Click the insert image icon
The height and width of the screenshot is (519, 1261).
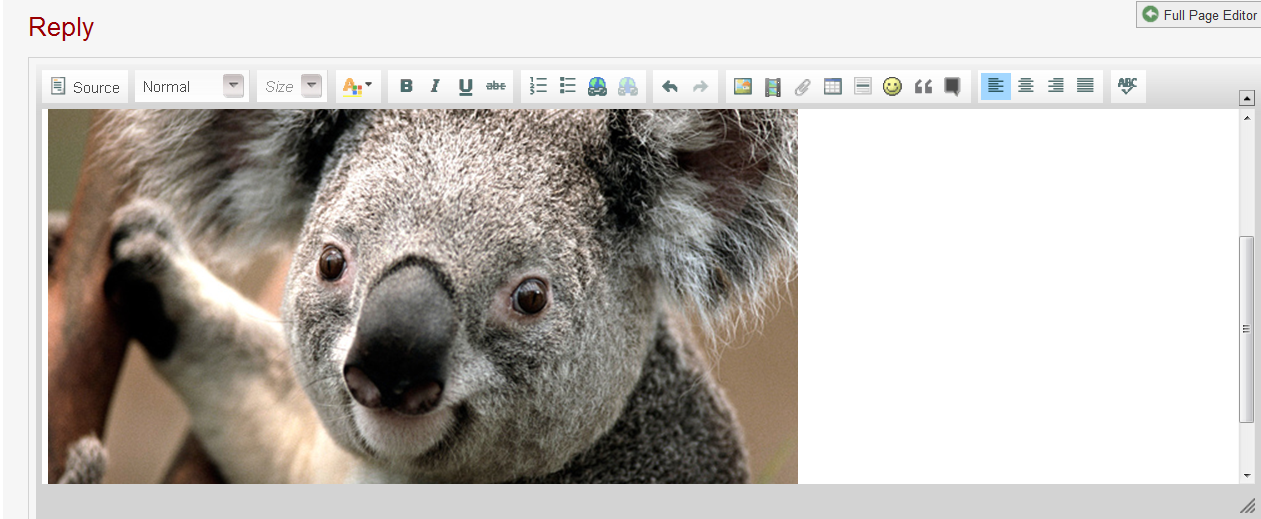click(x=742, y=86)
